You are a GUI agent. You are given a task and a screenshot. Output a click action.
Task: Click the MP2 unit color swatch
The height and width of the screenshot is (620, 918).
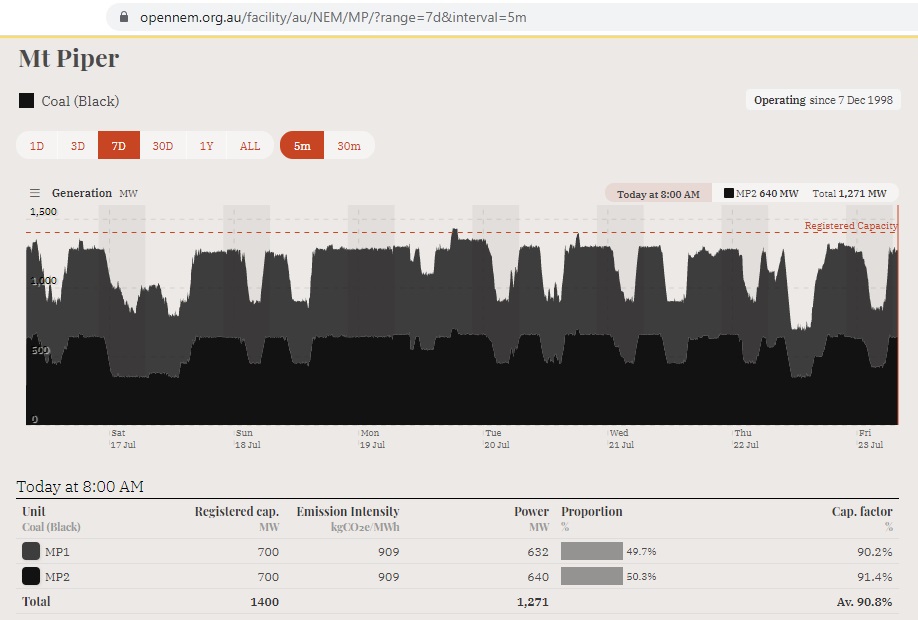(x=30, y=576)
